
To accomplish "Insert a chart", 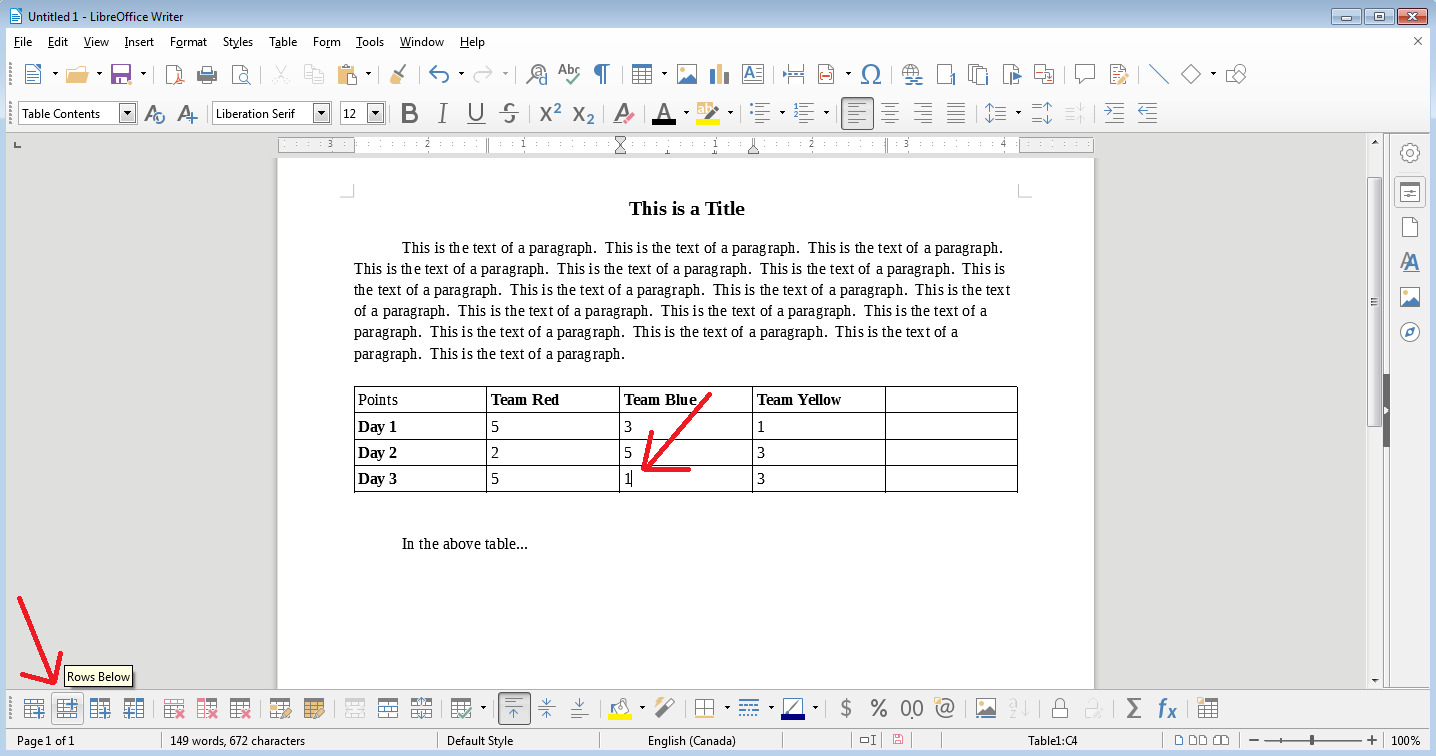I will pos(719,74).
